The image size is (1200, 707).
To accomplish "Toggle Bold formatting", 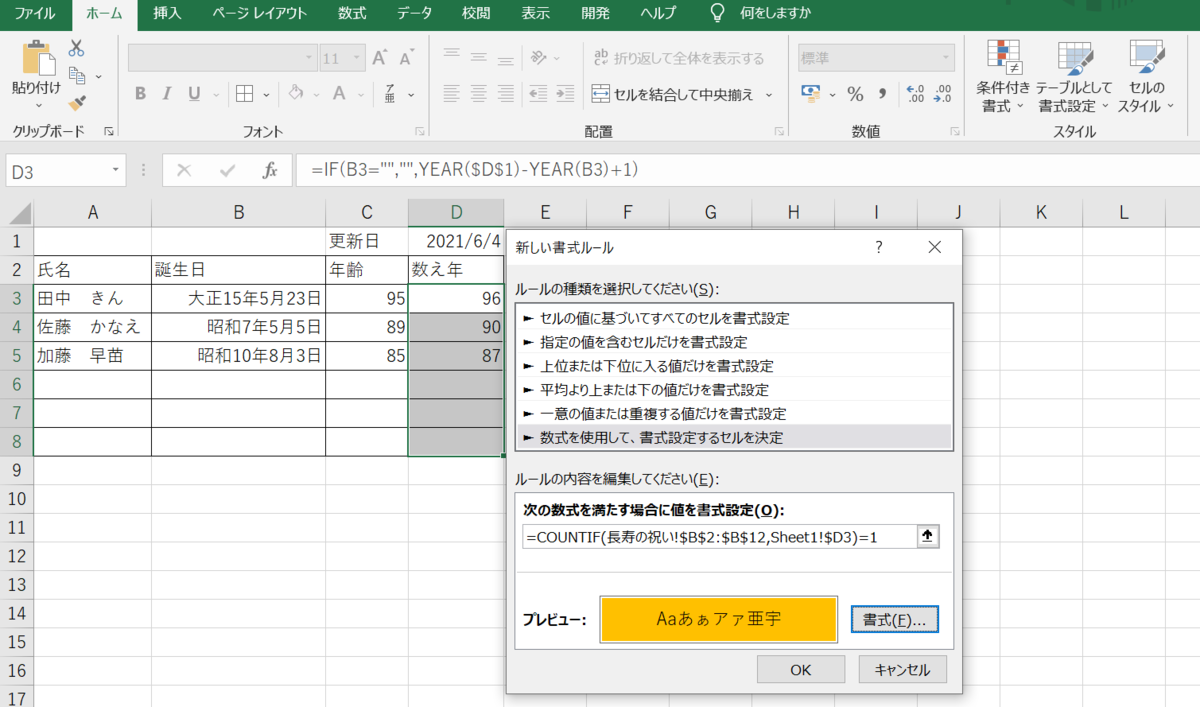I will 140,94.
